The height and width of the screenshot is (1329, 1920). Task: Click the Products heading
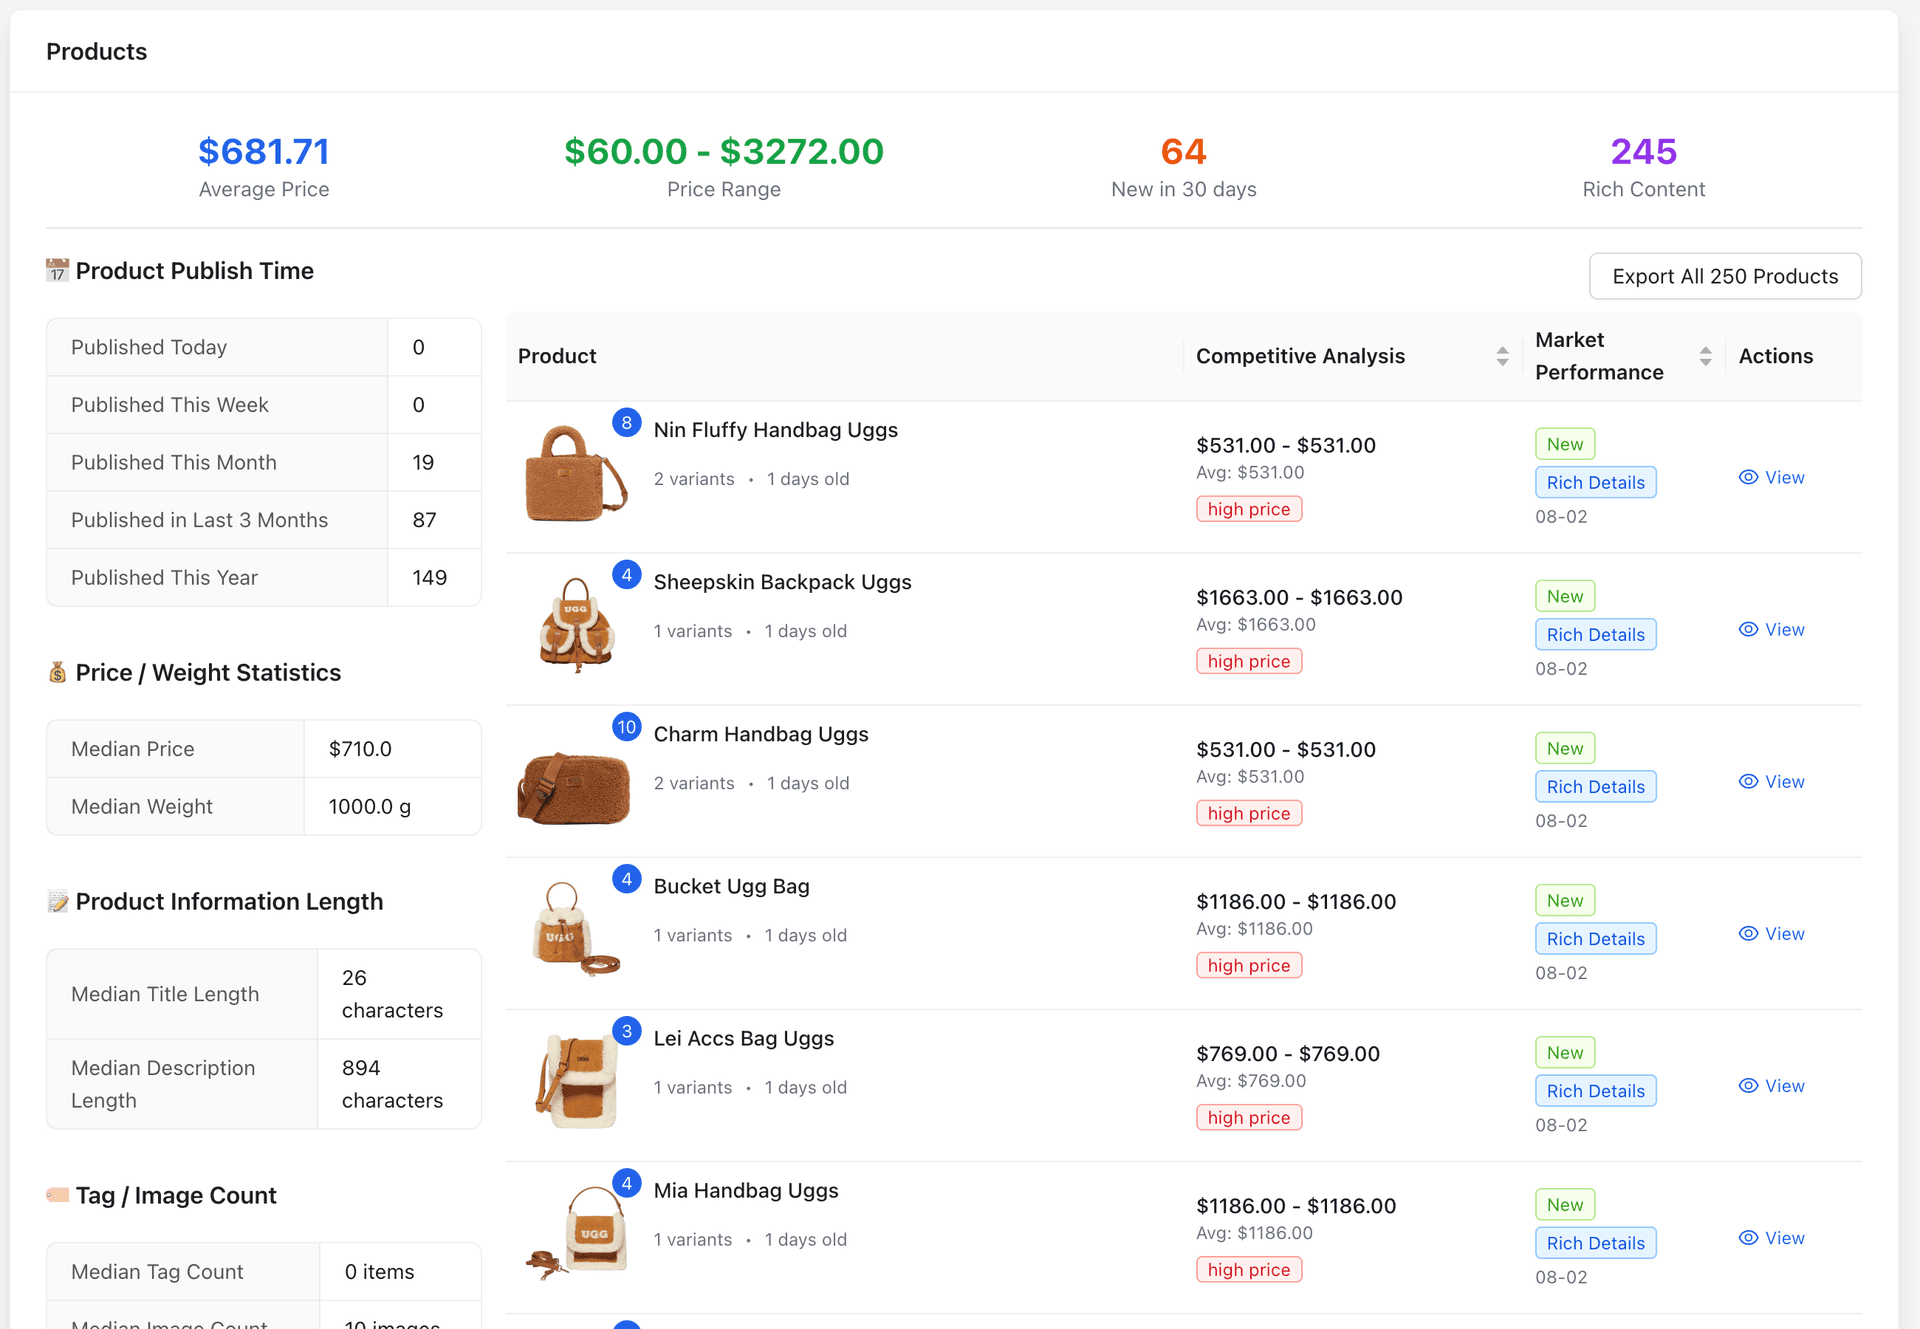click(x=96, y=51)
